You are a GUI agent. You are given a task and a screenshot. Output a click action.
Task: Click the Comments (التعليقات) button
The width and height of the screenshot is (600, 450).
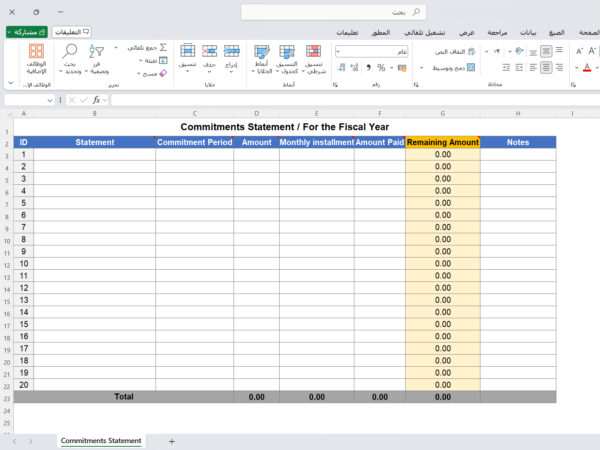tap(72, 32)
